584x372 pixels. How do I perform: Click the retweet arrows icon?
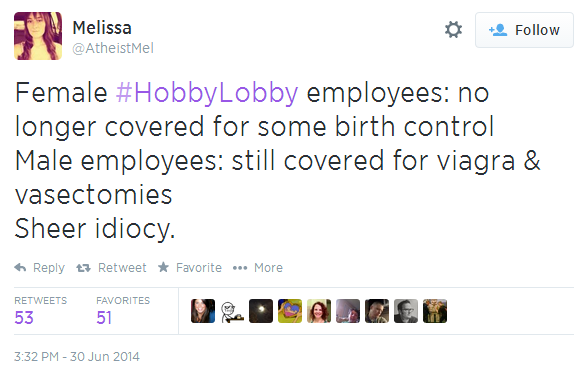(x=83, y=268)
